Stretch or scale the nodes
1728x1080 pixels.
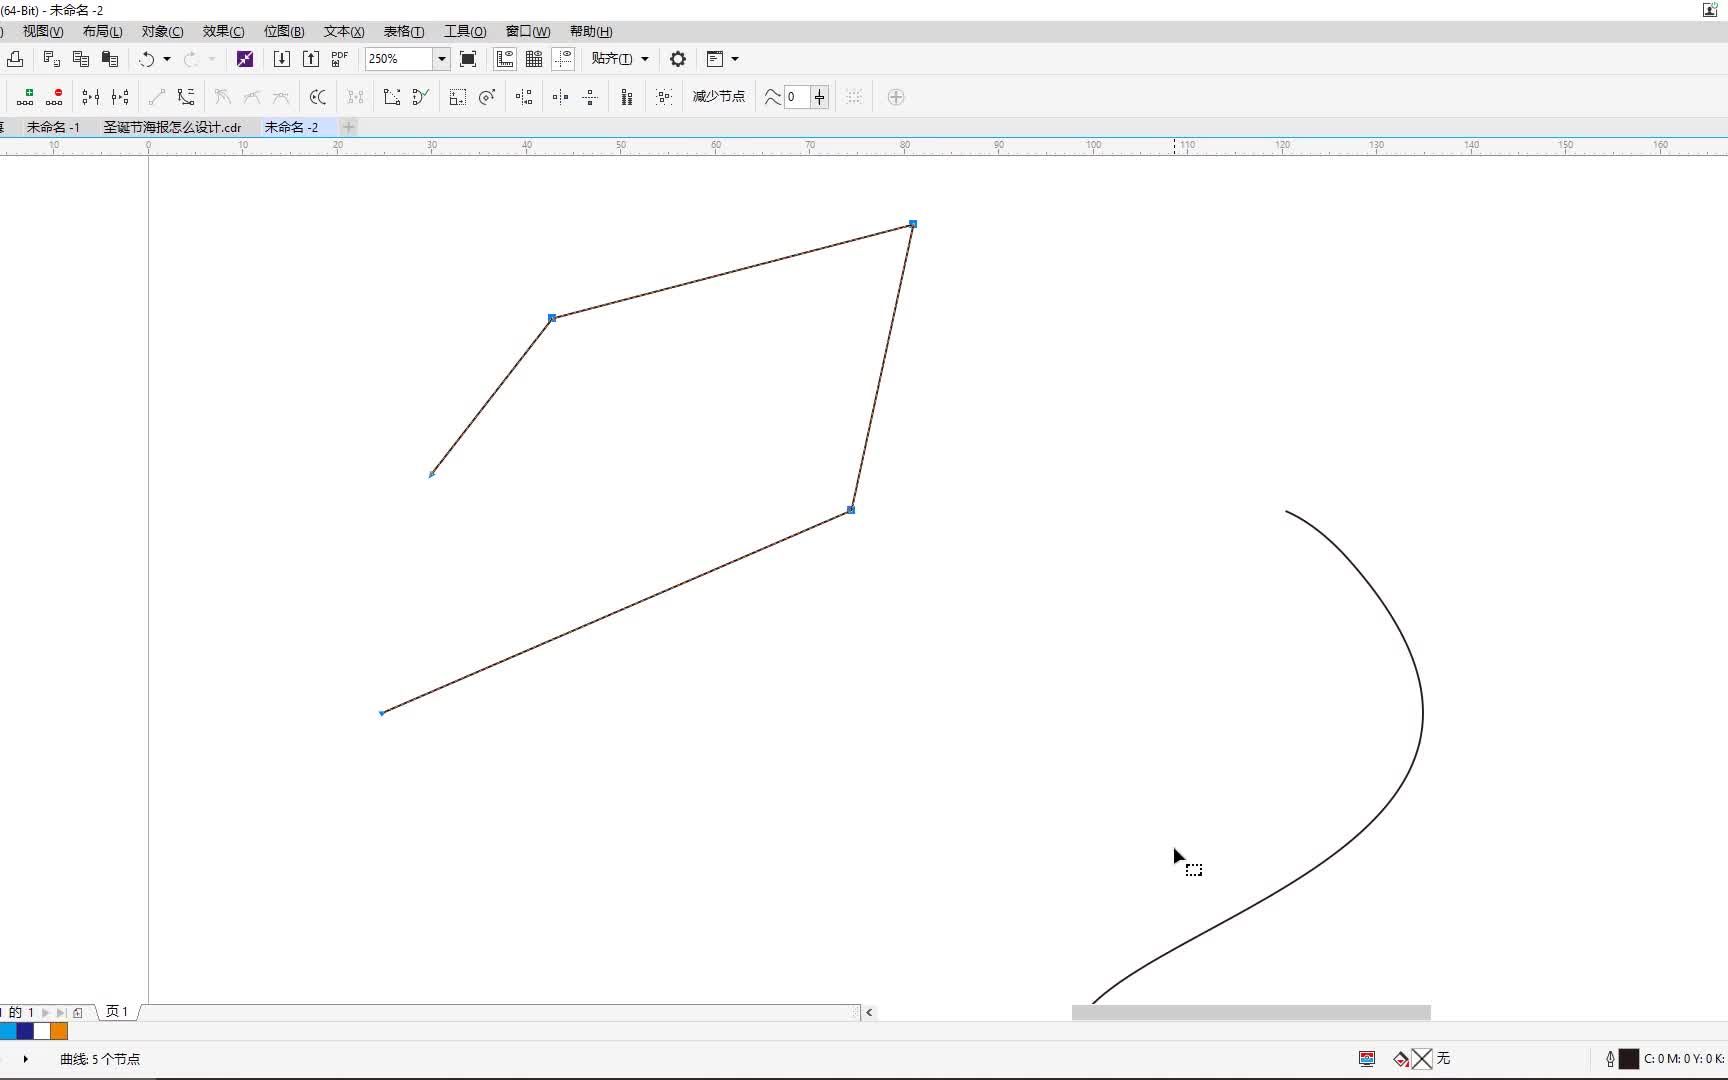point(457,97)
